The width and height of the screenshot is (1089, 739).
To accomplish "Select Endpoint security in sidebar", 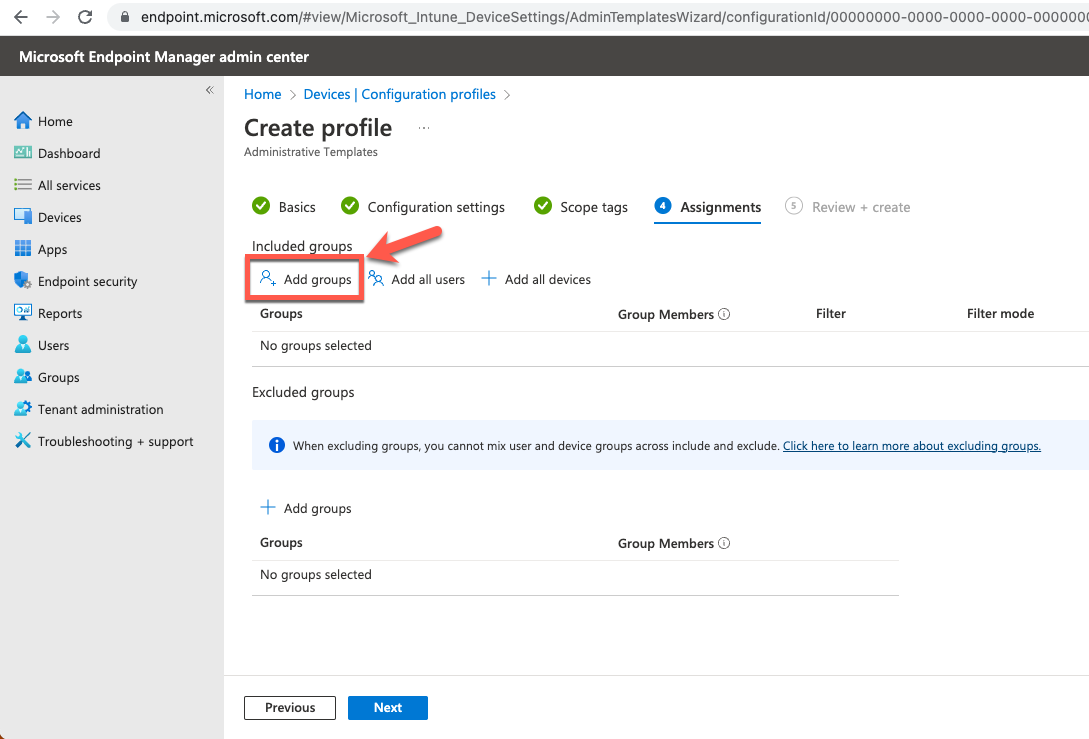I will [x=88, y=281].
